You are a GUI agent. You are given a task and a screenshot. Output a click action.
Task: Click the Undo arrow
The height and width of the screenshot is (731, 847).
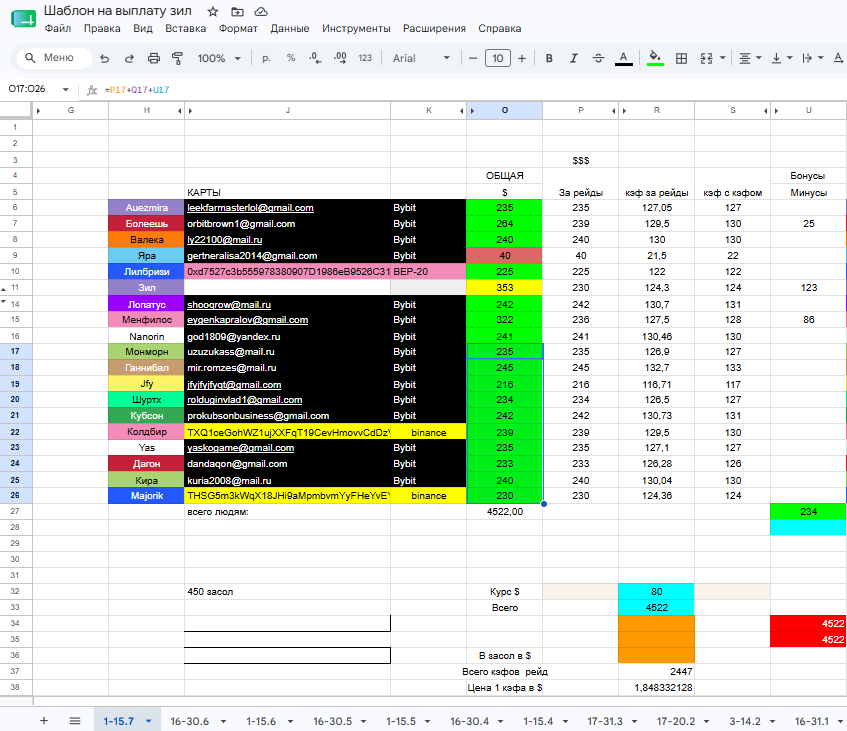click(105, 58)
